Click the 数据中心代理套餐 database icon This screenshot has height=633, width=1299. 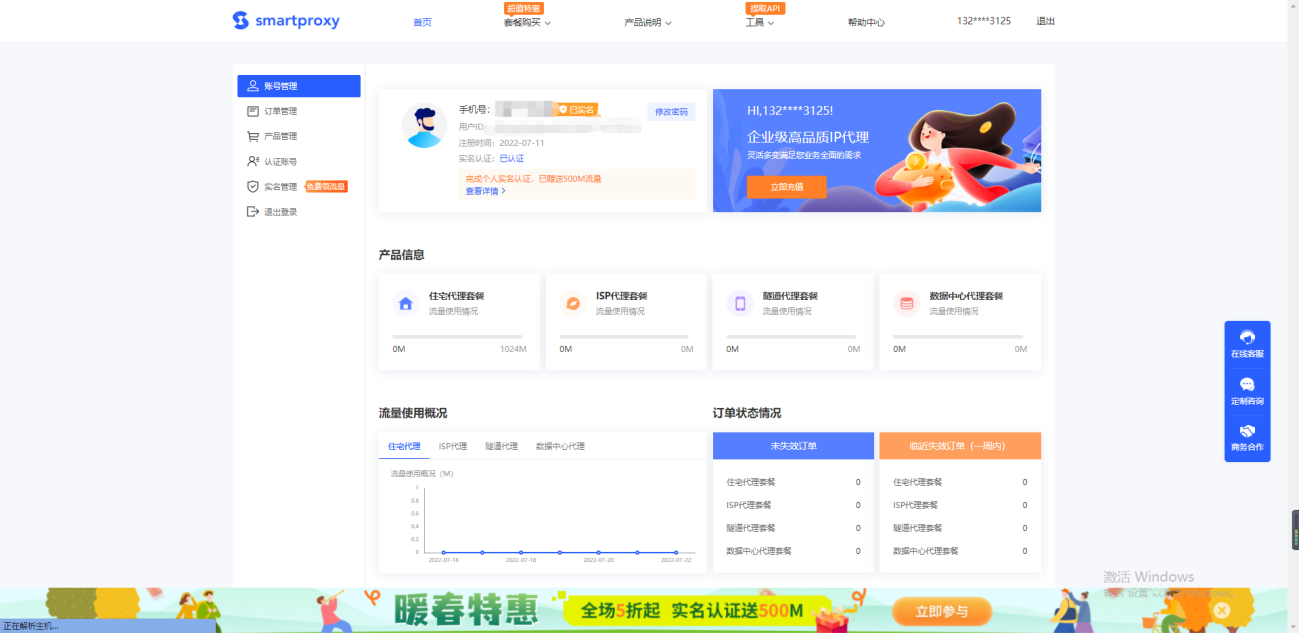click(907, 303)
